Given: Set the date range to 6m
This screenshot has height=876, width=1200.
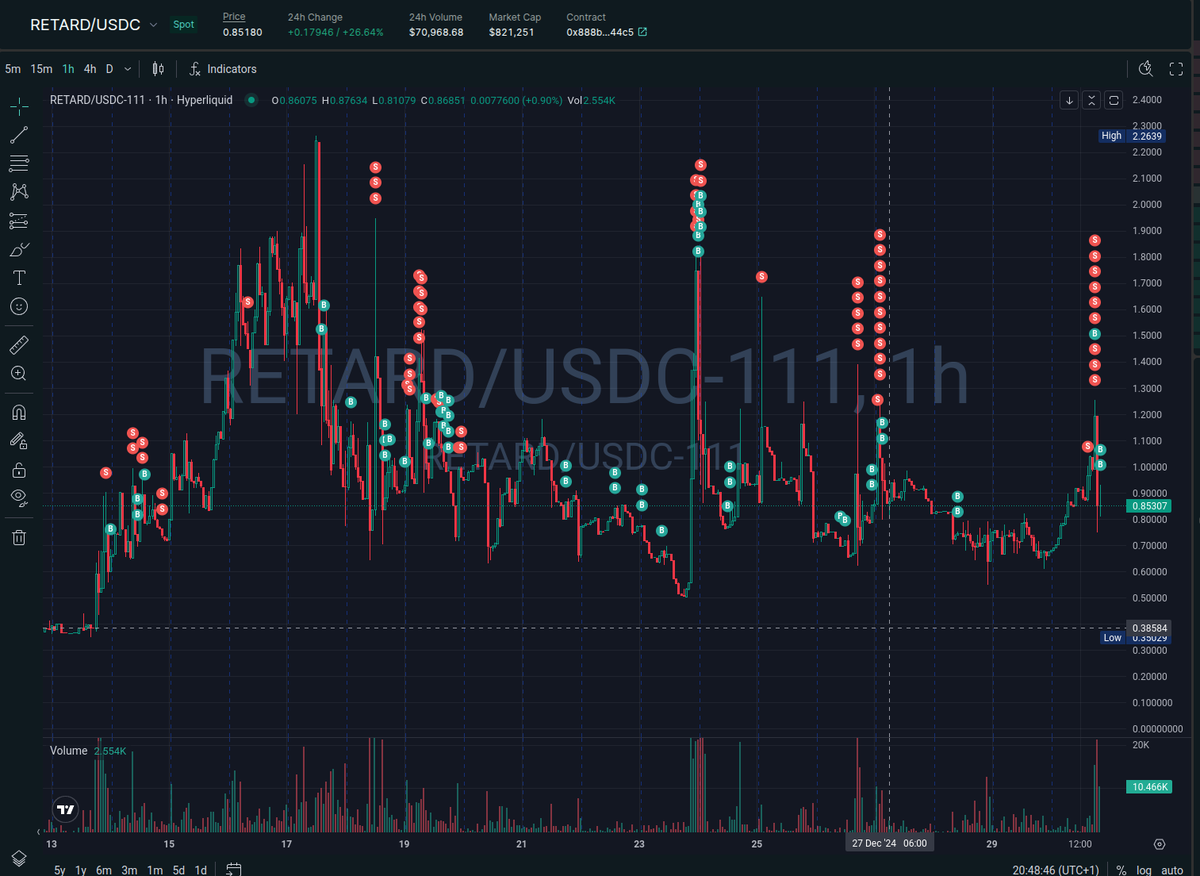Looking at the screenshot, I should coord(105,870).
